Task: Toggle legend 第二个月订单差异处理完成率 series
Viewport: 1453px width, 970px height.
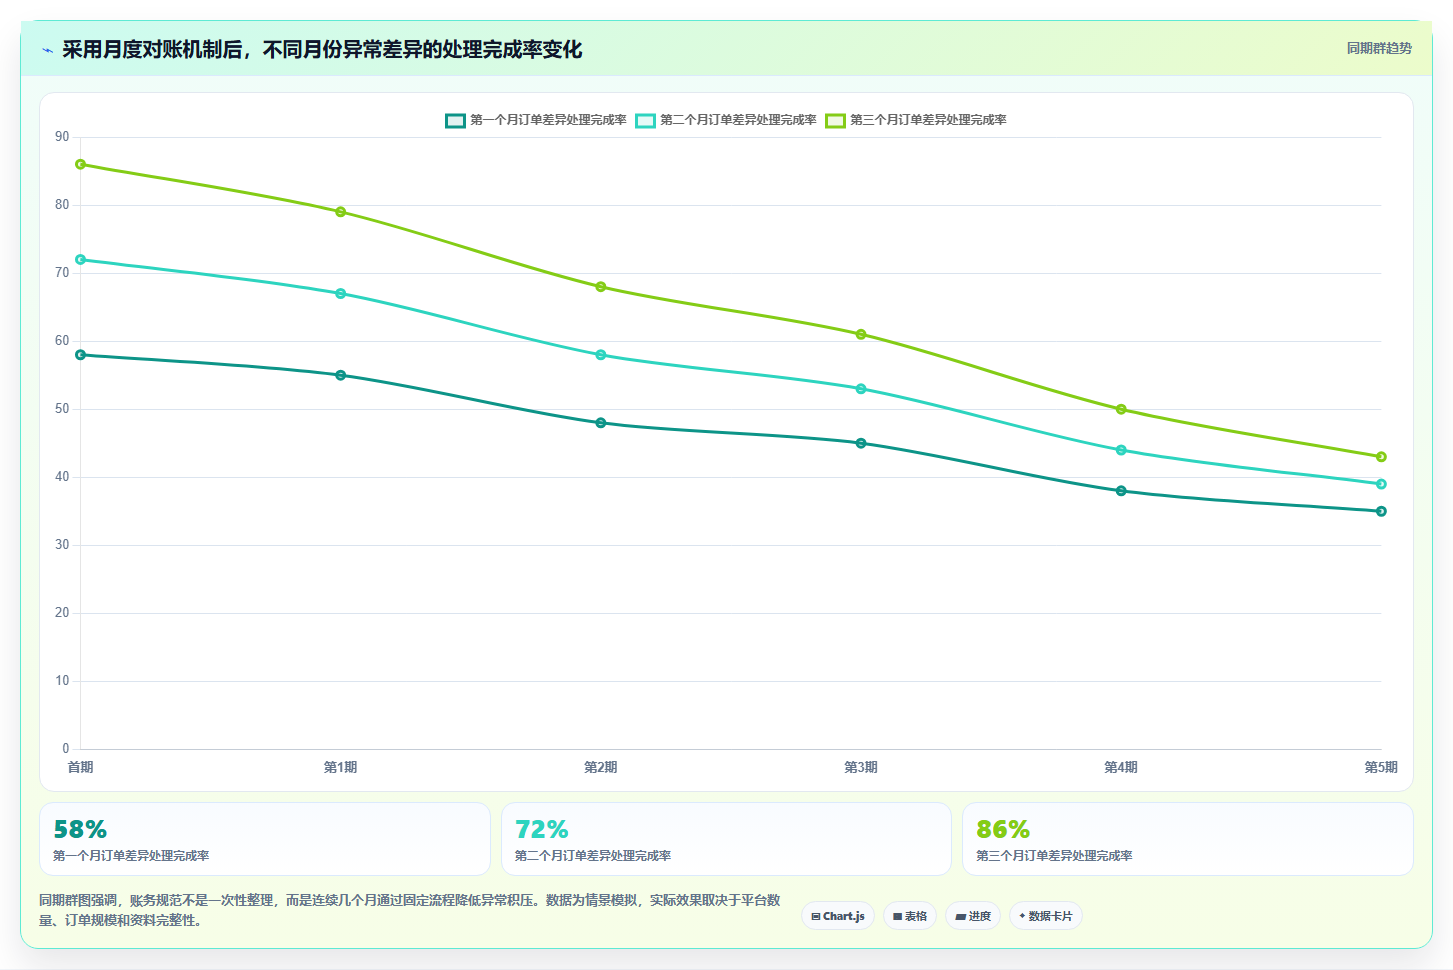Action: pos(726,120)
